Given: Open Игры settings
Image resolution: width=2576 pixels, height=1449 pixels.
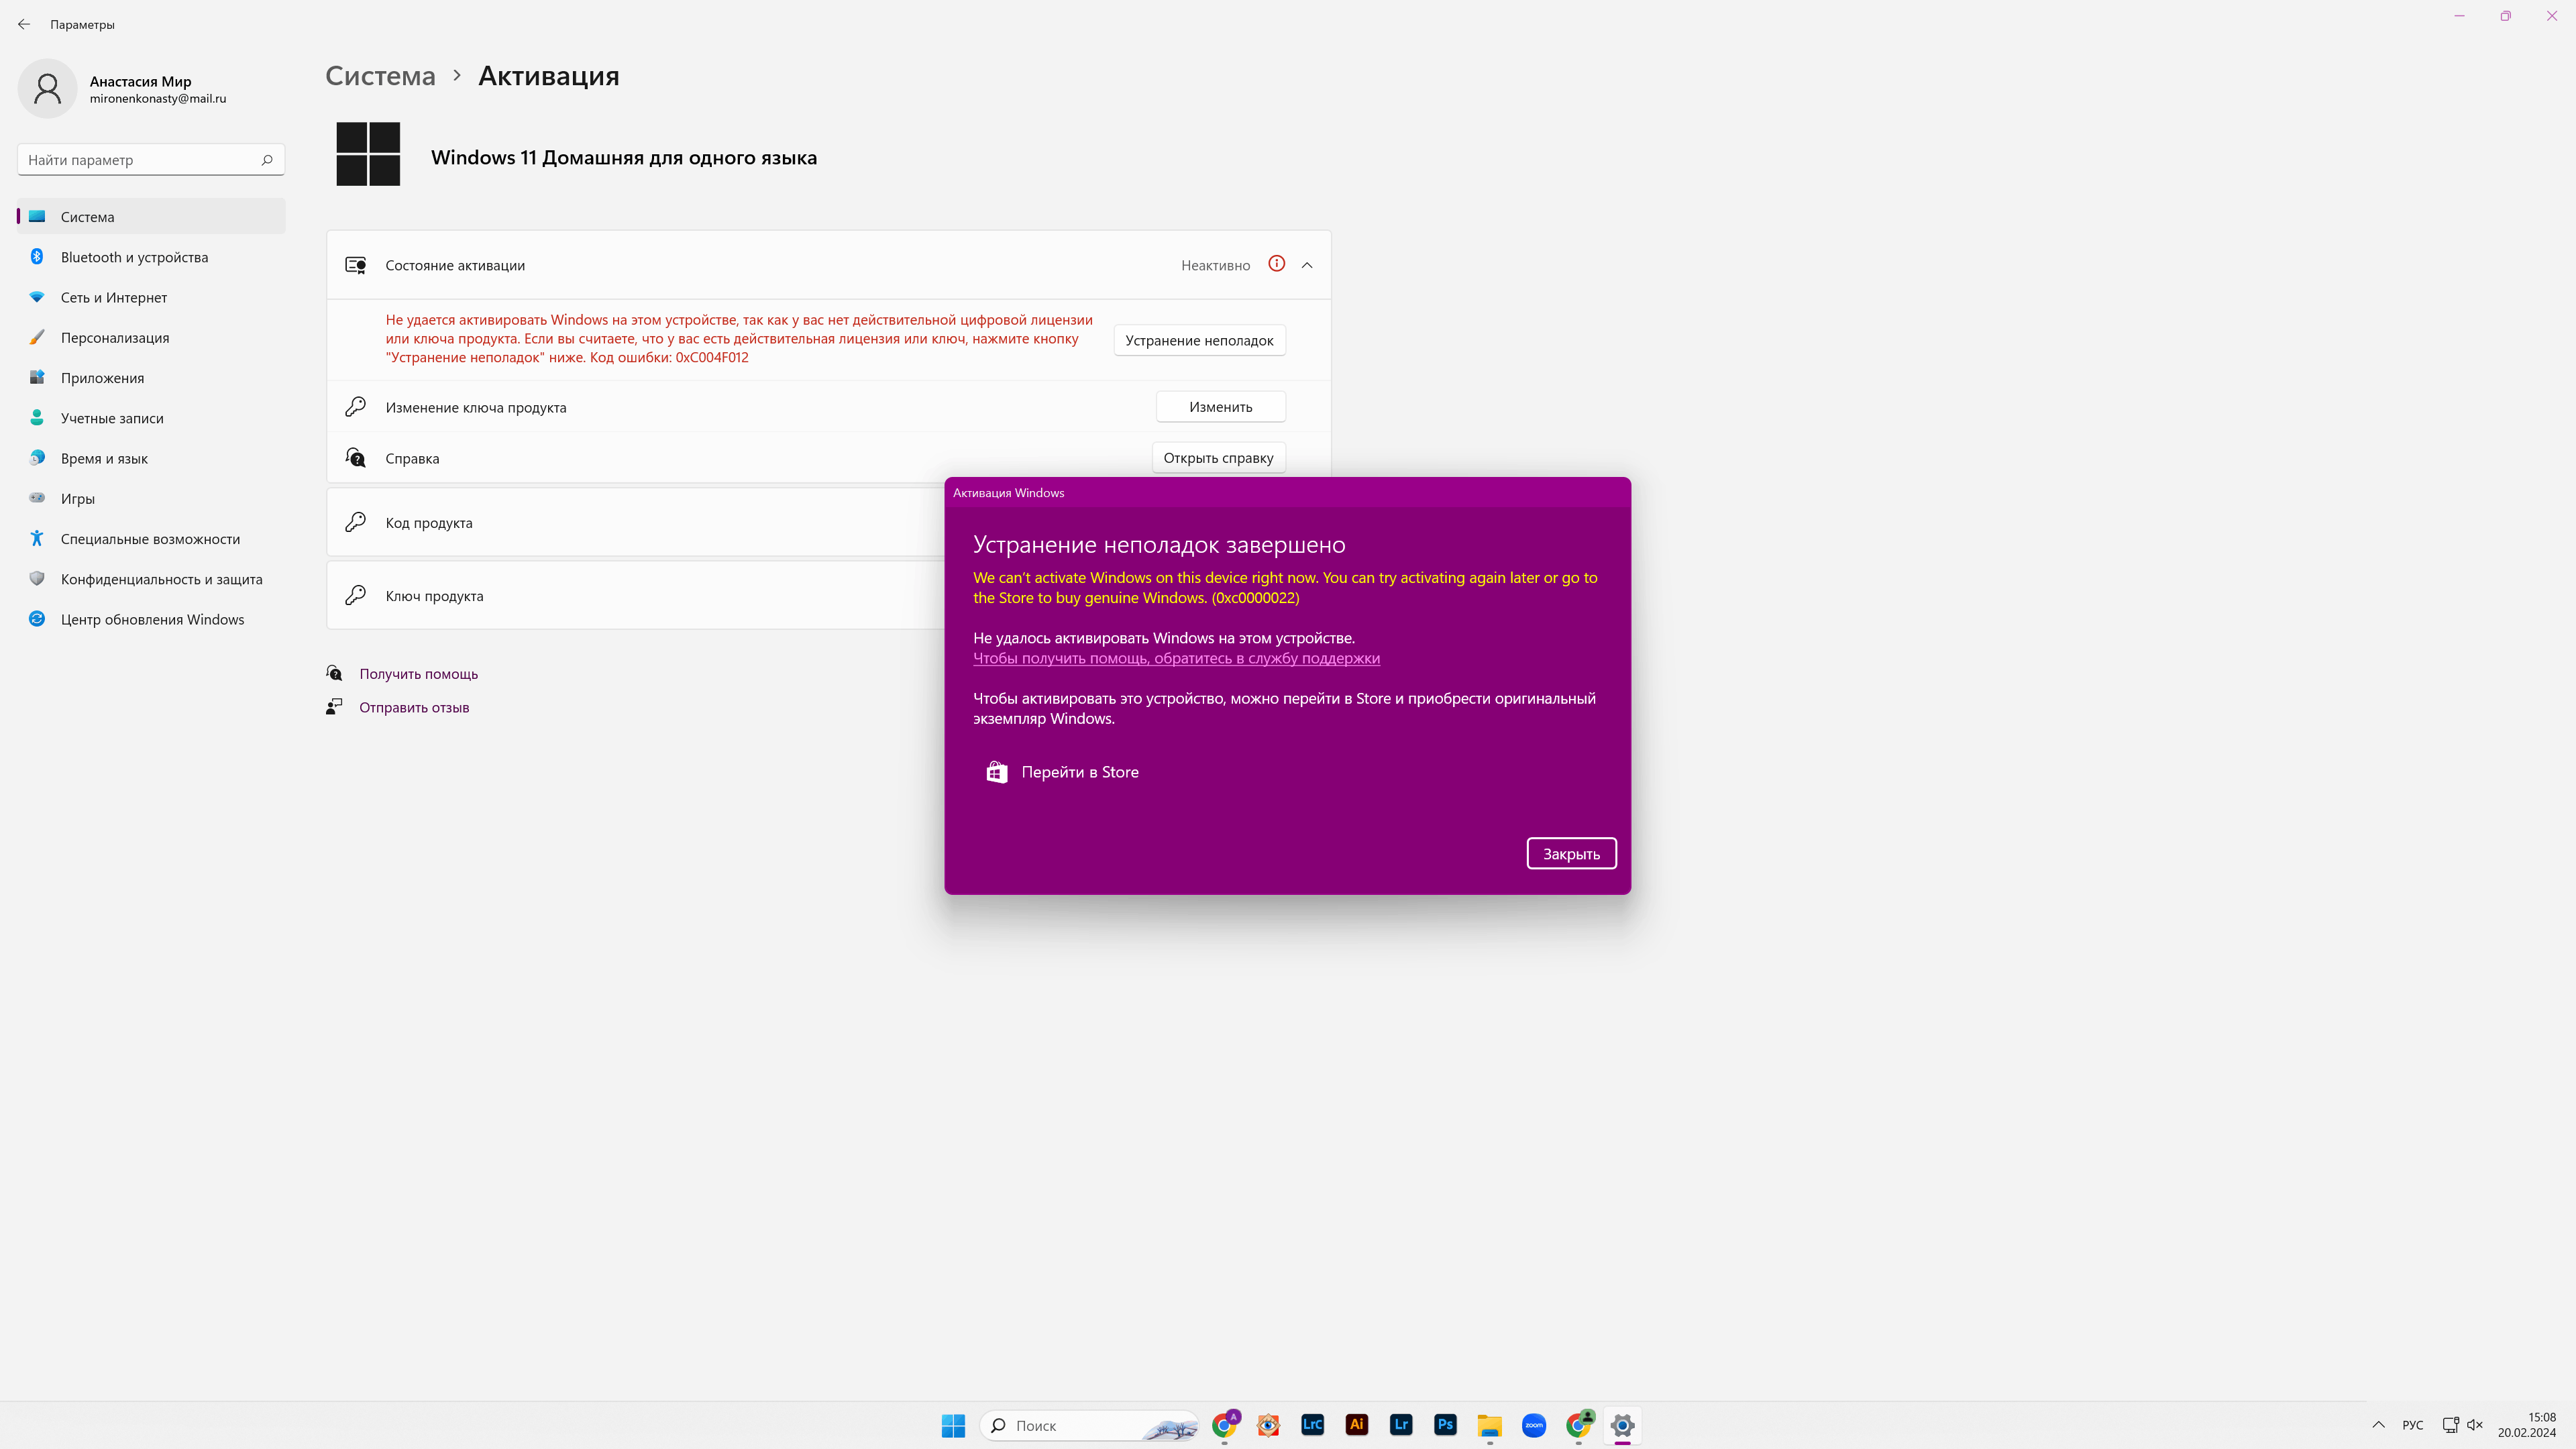Looking at the screenshot, I should coord(151,498).
